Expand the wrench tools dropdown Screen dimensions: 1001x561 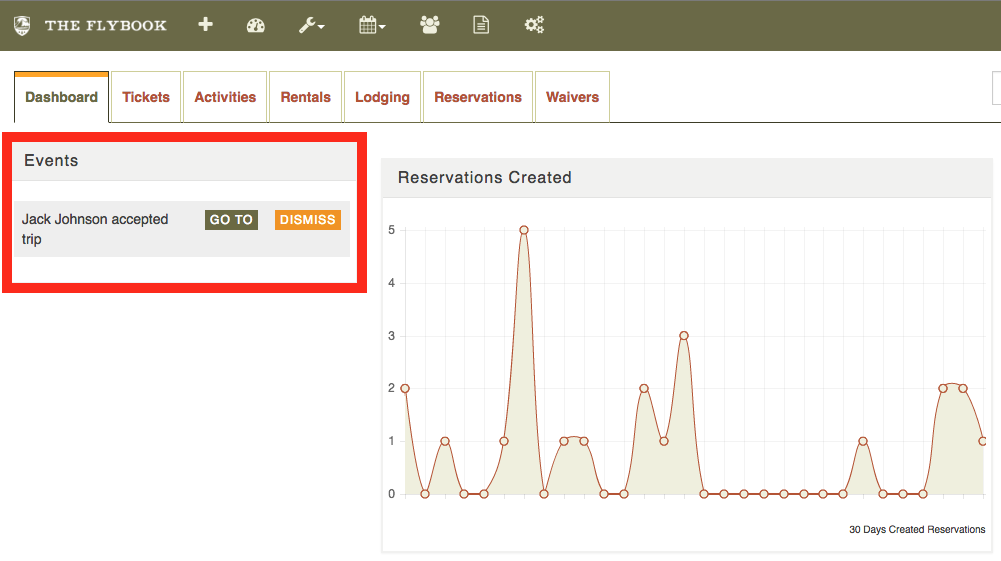312,26
